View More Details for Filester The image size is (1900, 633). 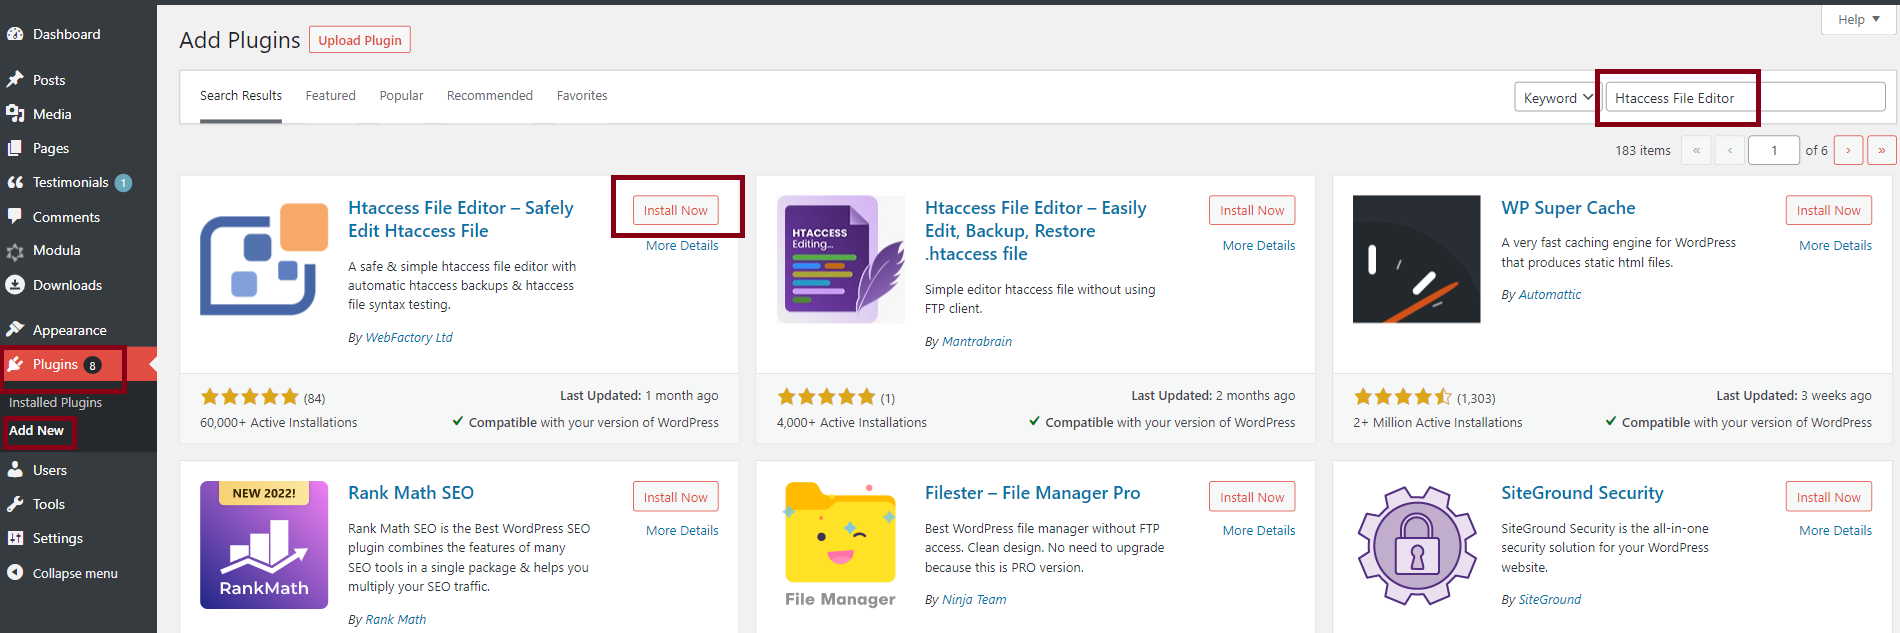pyautogui.click(x=1259, y=531)
